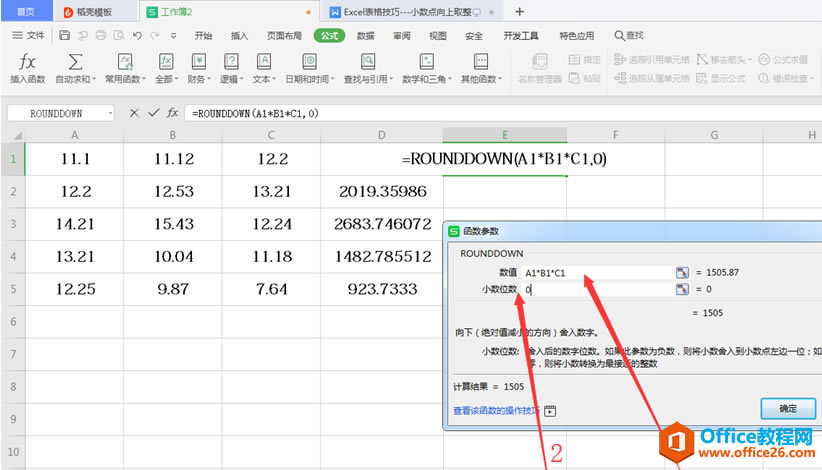
Task: Open the Name Manager (名称管理器) icon
Action: pyautogui.click(x=539, y=62)
